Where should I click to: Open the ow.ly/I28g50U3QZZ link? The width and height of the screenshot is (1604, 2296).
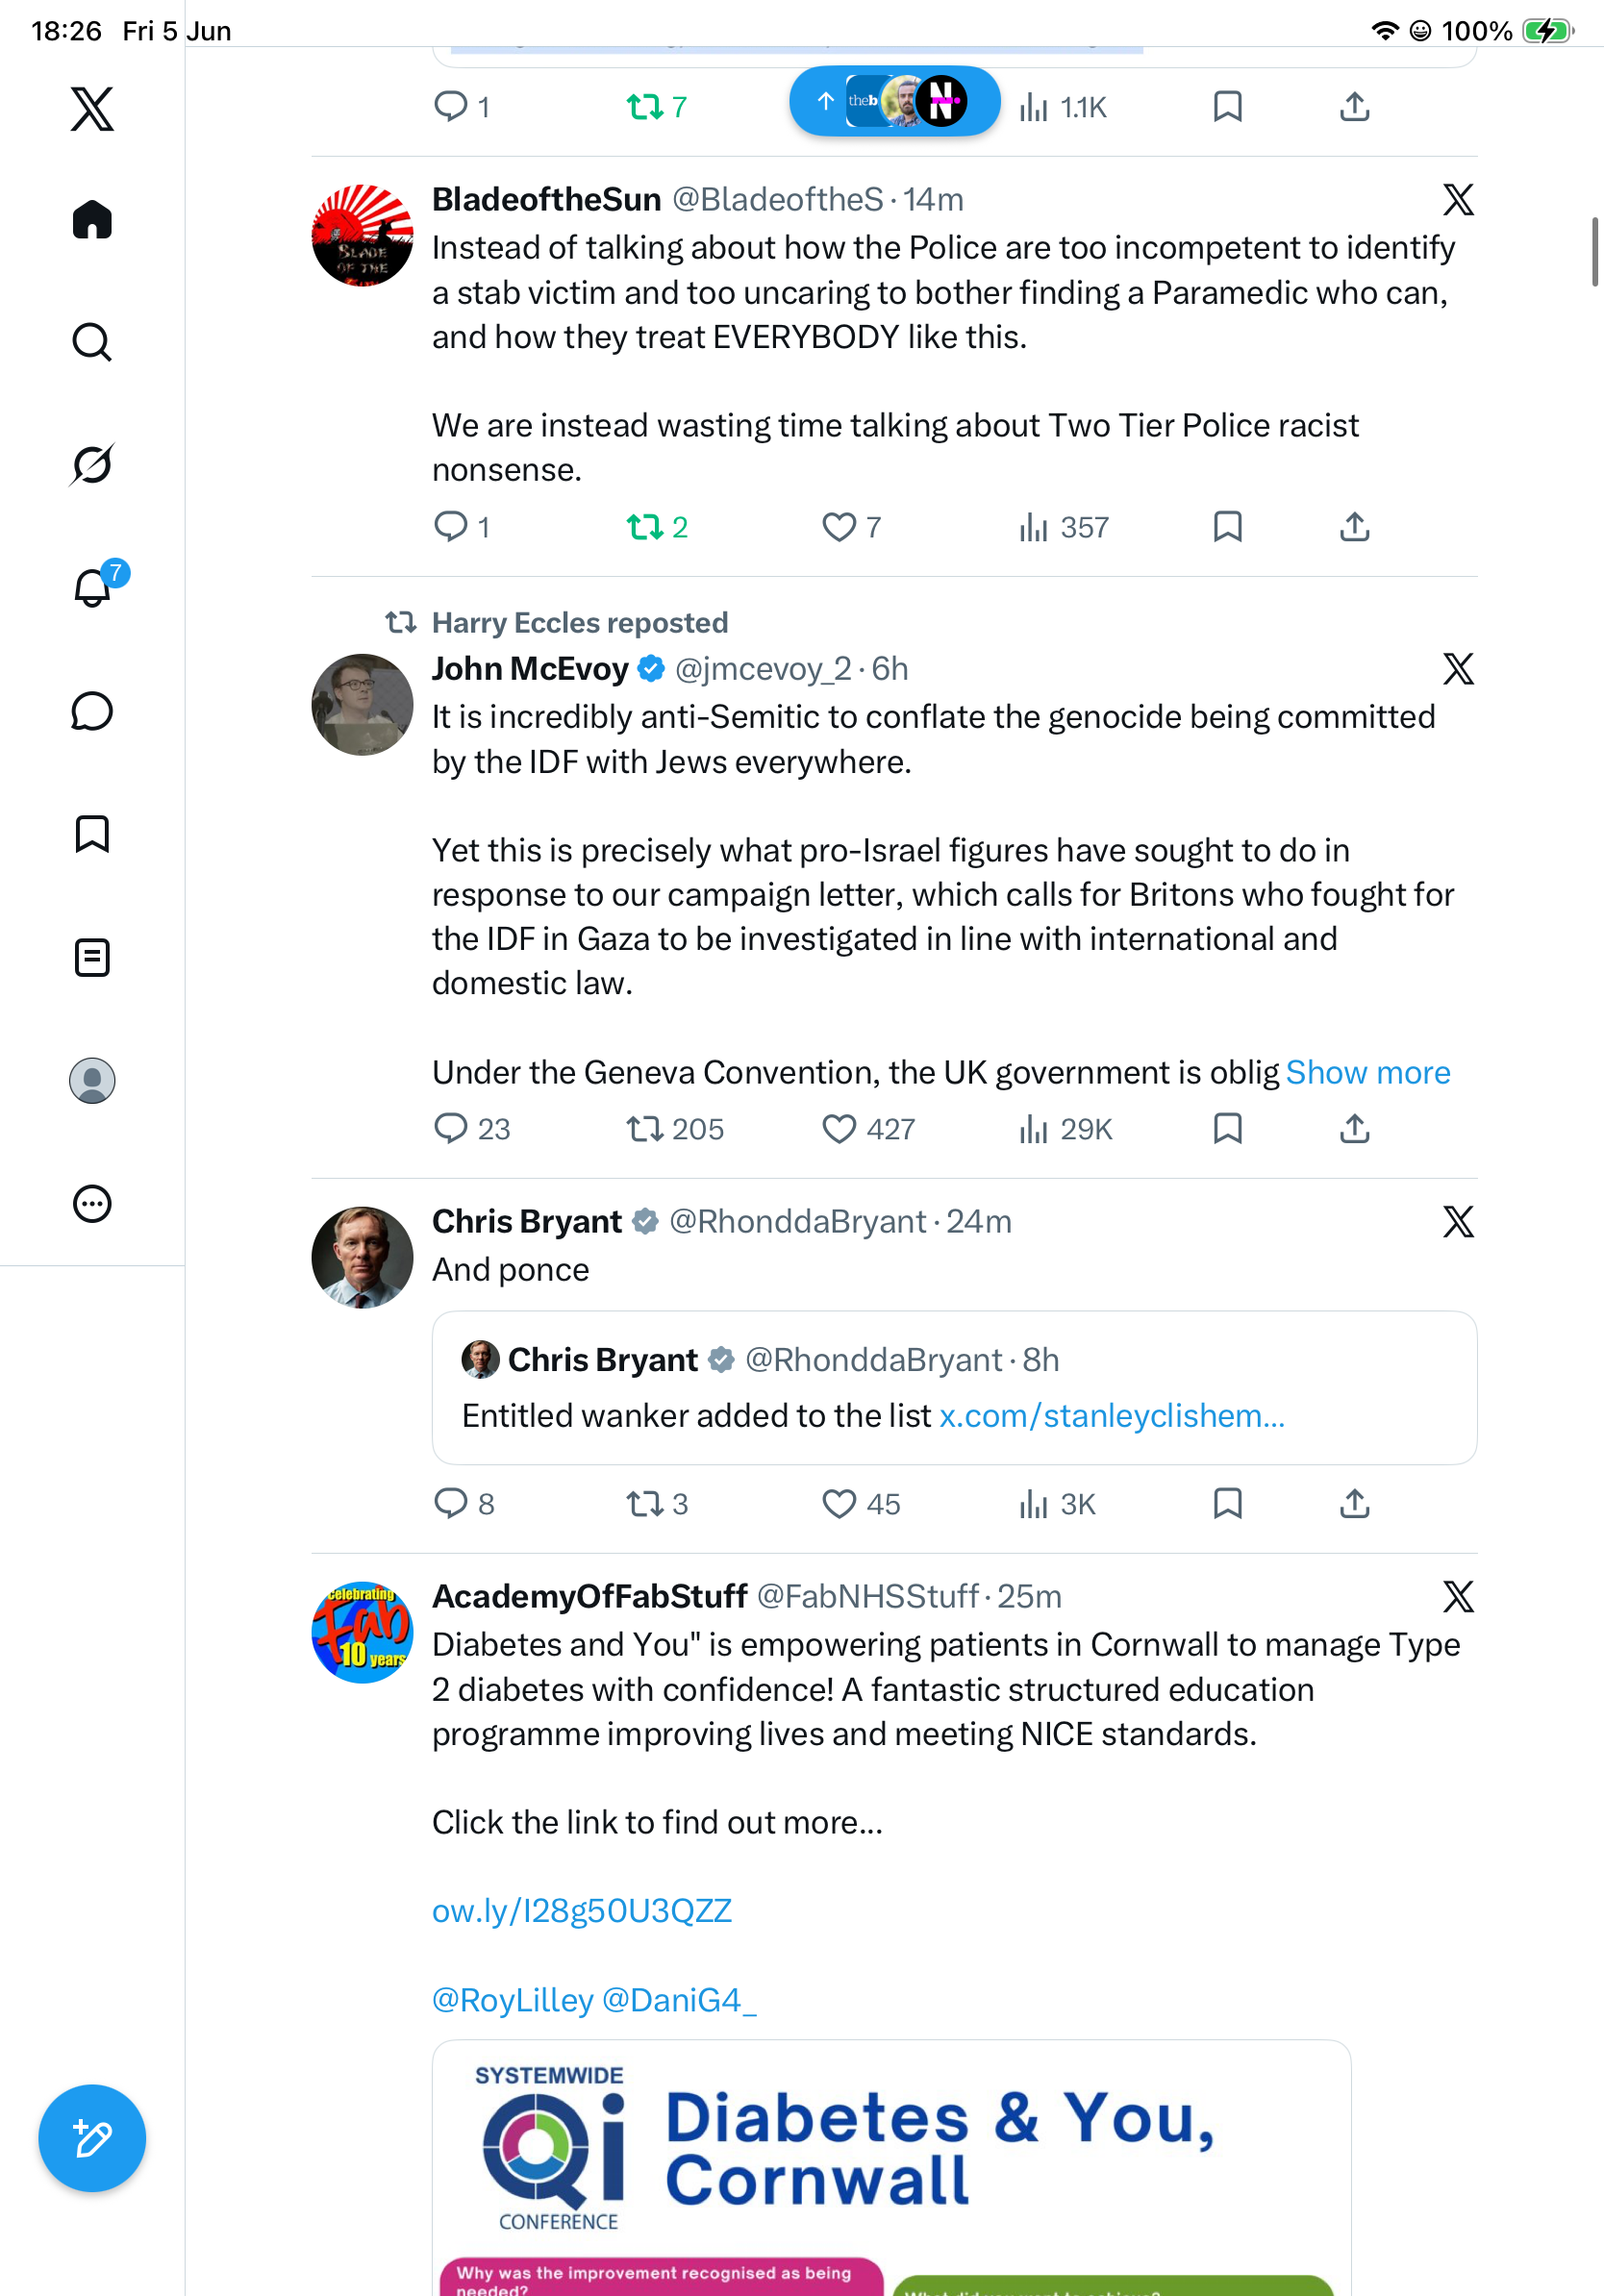coord(582,1911)
